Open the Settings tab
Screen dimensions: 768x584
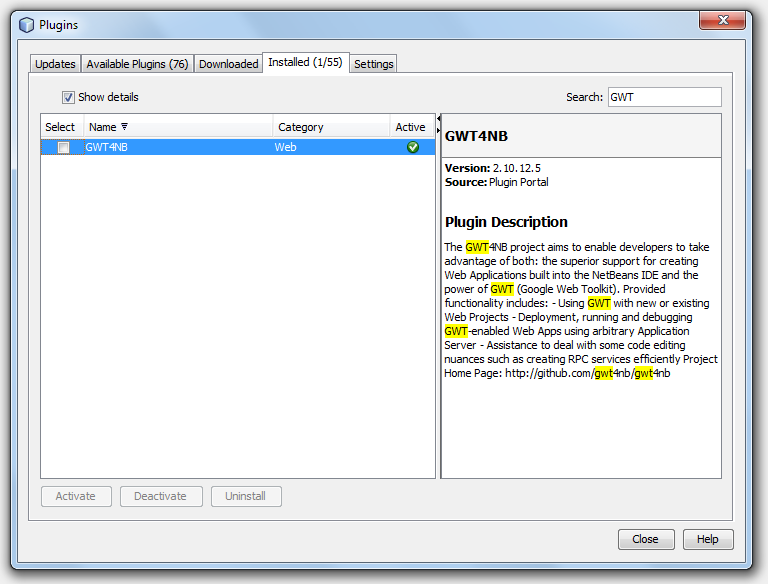[x=373, y=64]
